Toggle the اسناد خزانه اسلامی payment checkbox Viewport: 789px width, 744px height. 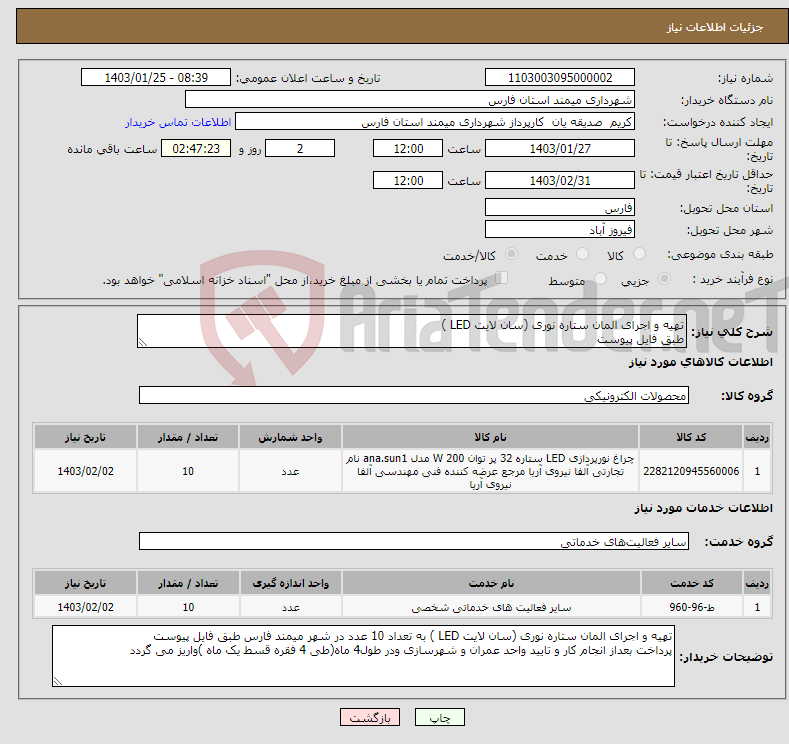pos(502,278)
